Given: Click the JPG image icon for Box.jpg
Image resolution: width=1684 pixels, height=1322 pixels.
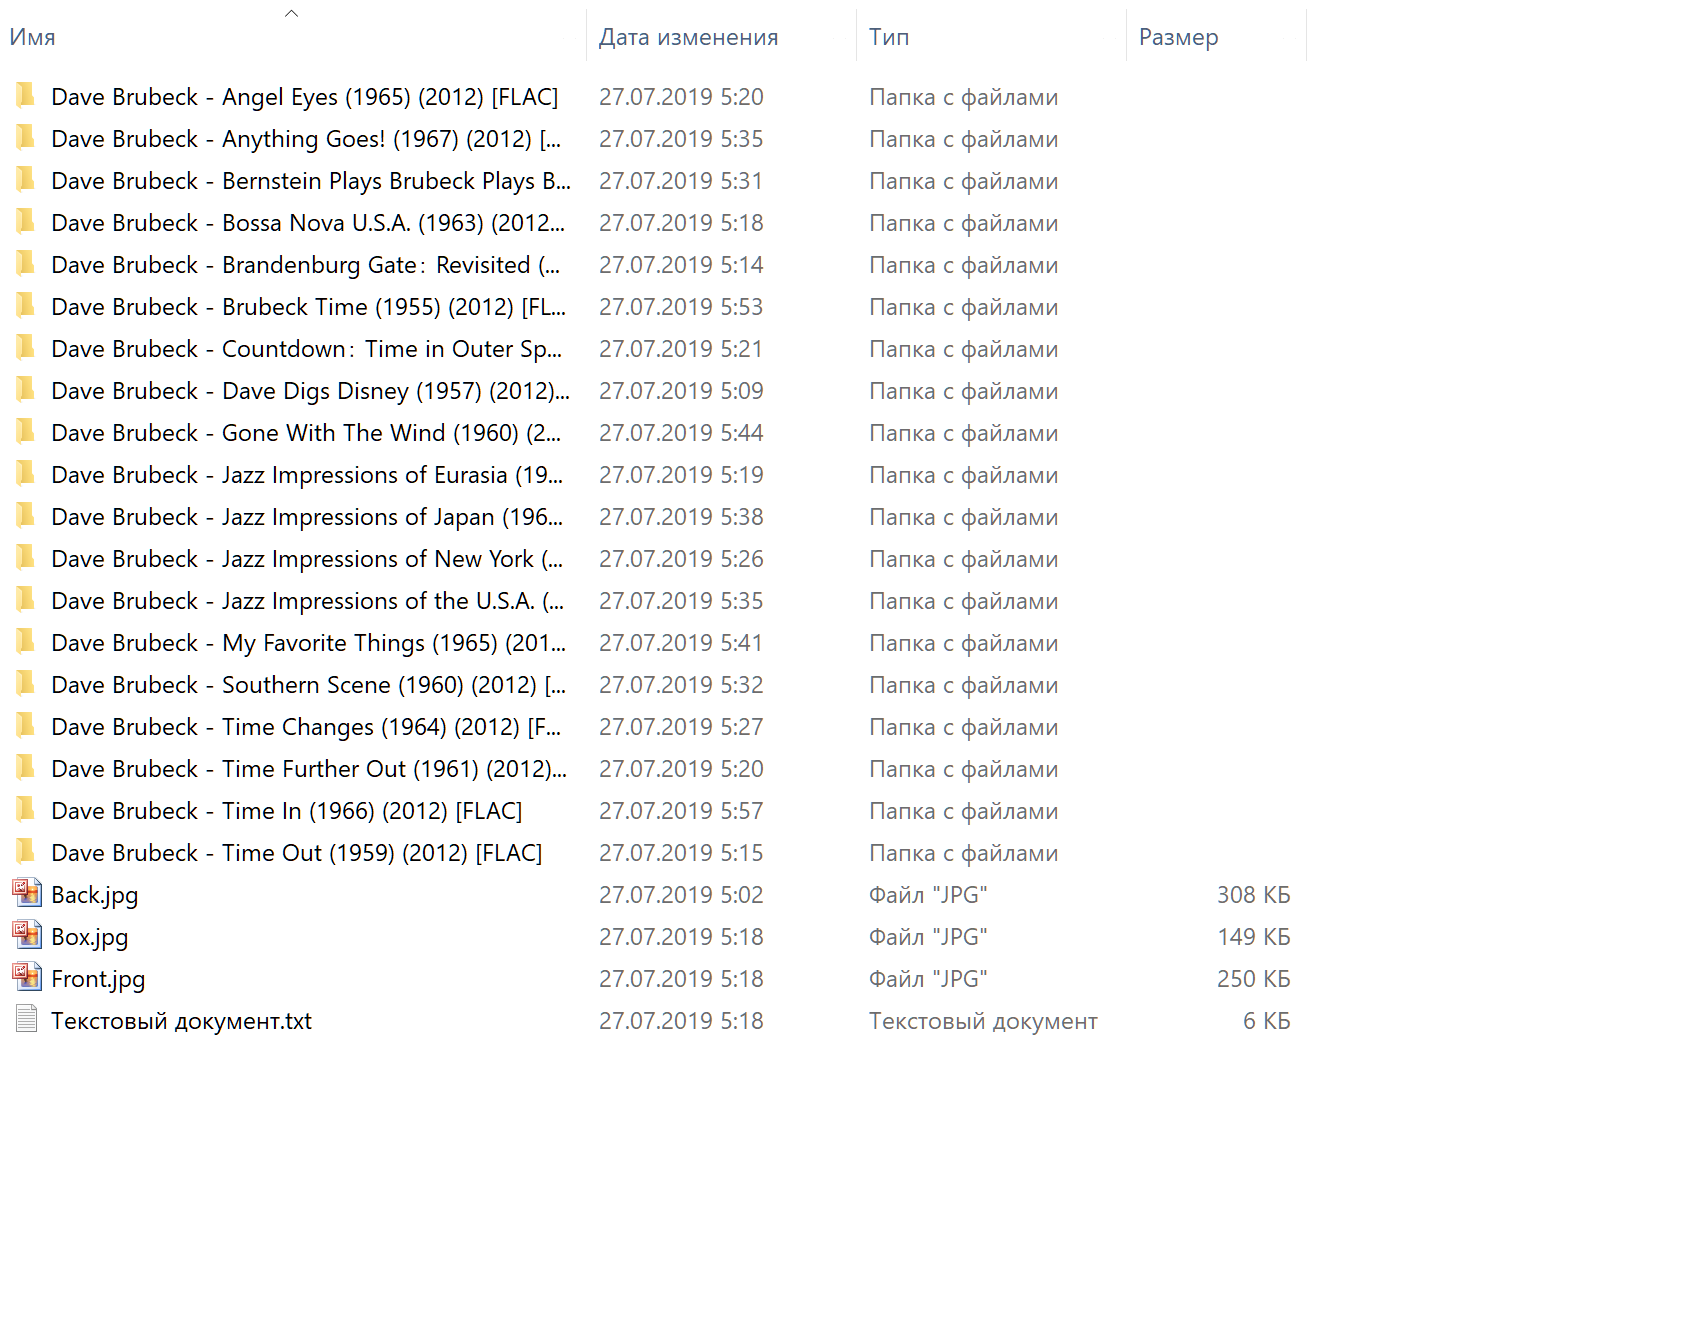Looking at the screenshot, I should [27, 935].
